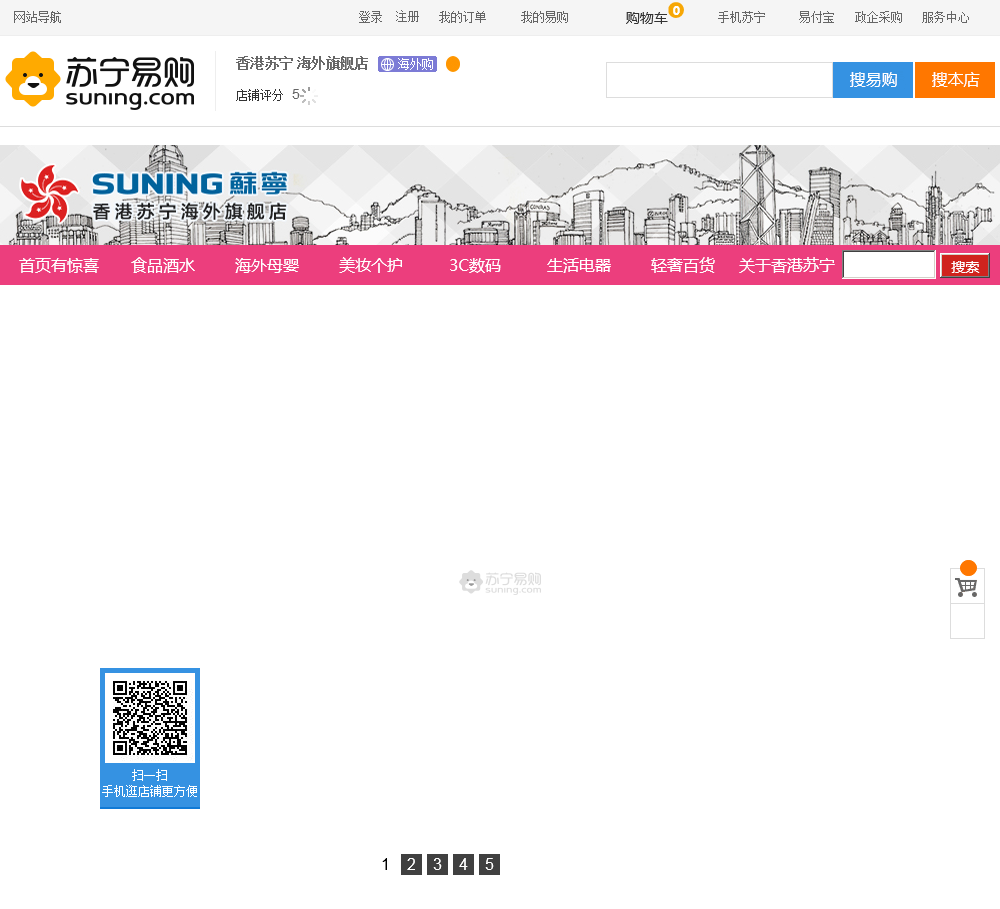The width and height of the screenshot is (1000, 909).
Task: Focus the main site search field
Action: click(x=719, y=80)
